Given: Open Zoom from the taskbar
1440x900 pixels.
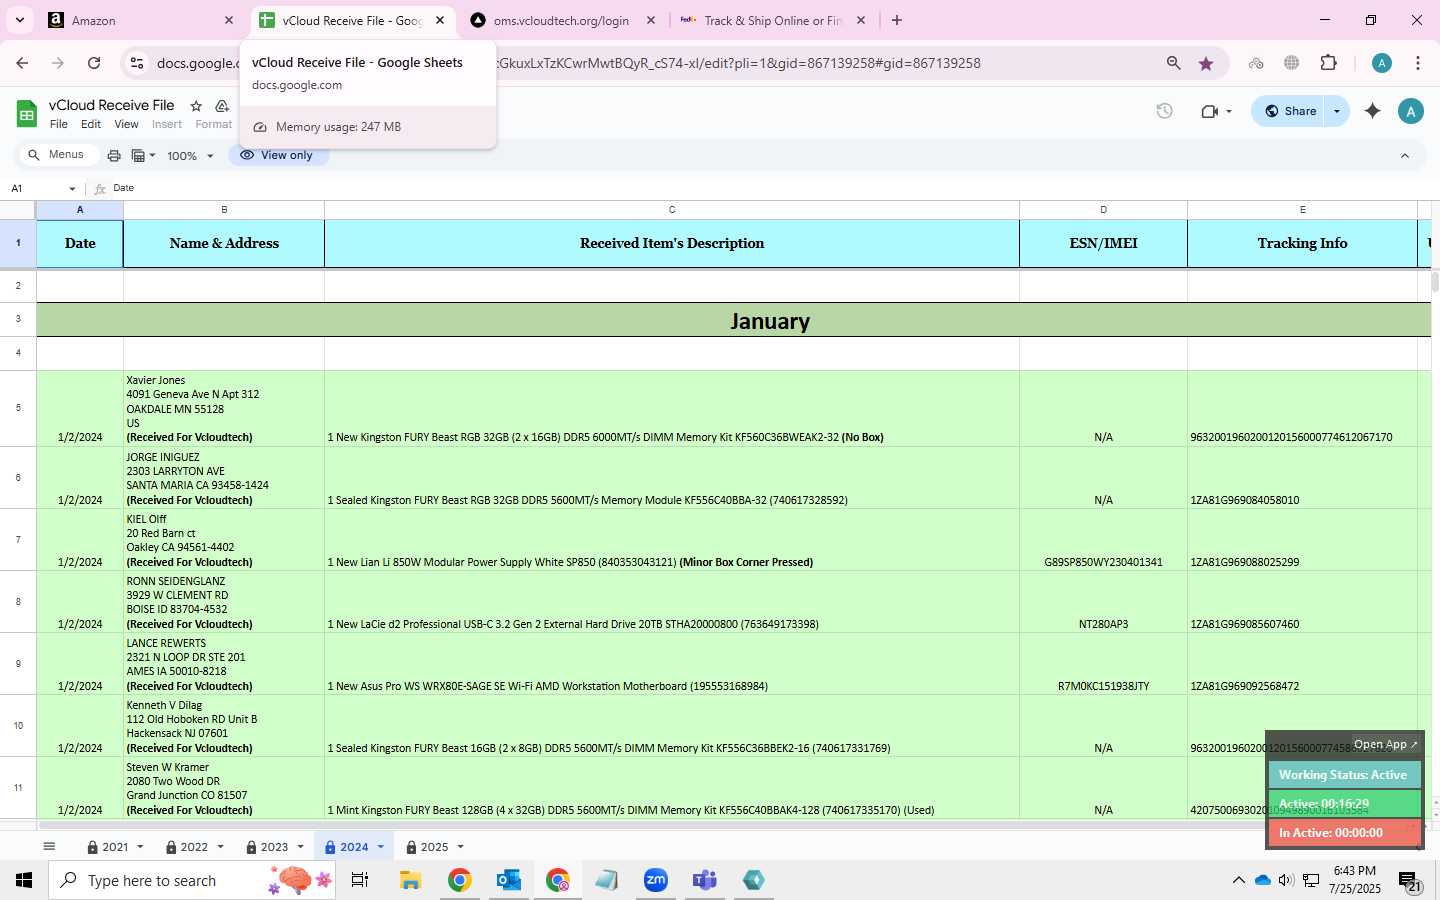Looking at the screenshot, I should (656, 880).
